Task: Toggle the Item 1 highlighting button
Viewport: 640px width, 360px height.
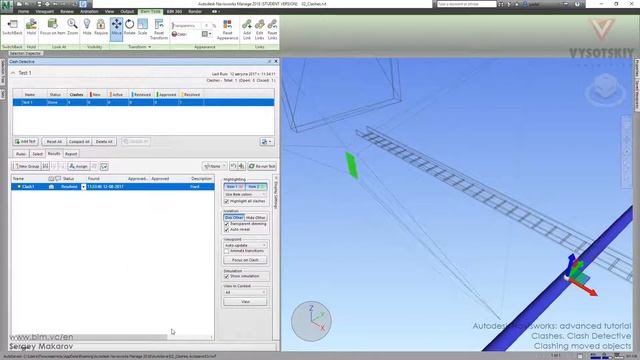Action: [x=234, y=187]
